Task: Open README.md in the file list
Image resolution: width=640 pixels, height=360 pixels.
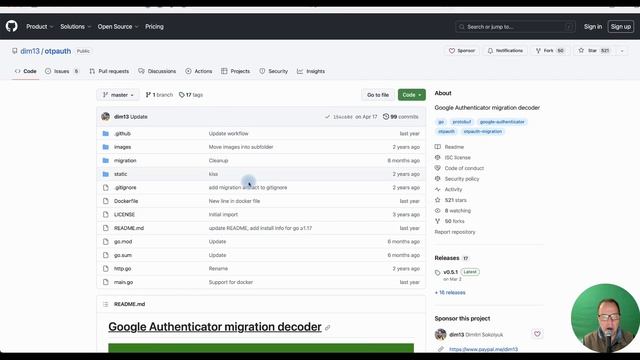Action: pyautogui.click(x=129, y=228)
